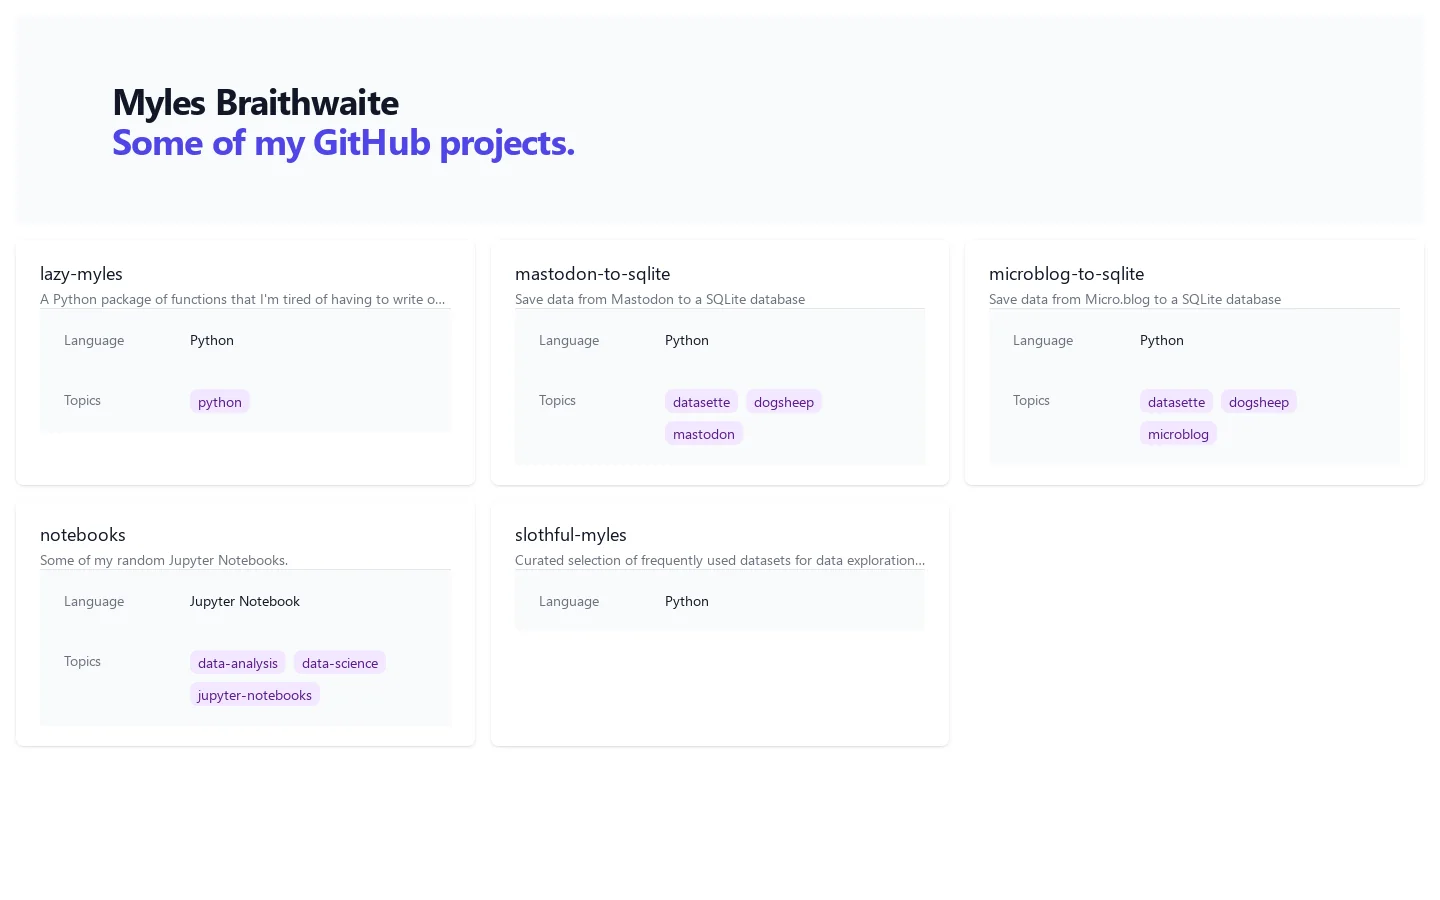
Task: Click the 'Some of my GitHub projects.' subtitle
Action: point(343,143)
